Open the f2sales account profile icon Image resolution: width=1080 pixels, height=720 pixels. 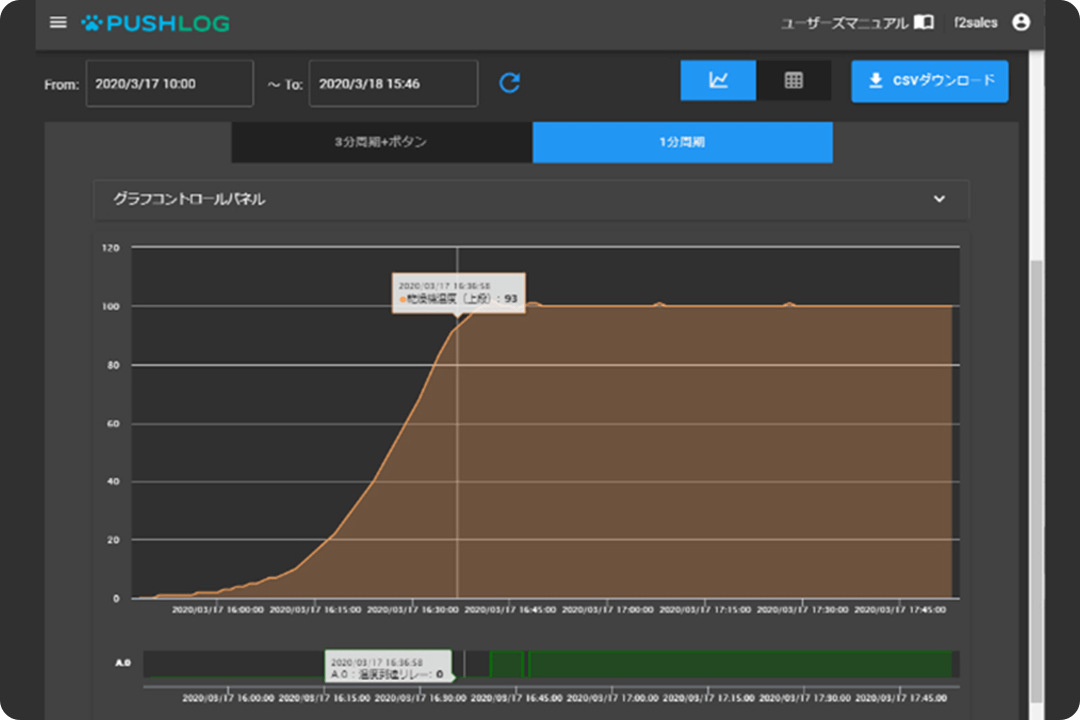(1020, 22)
